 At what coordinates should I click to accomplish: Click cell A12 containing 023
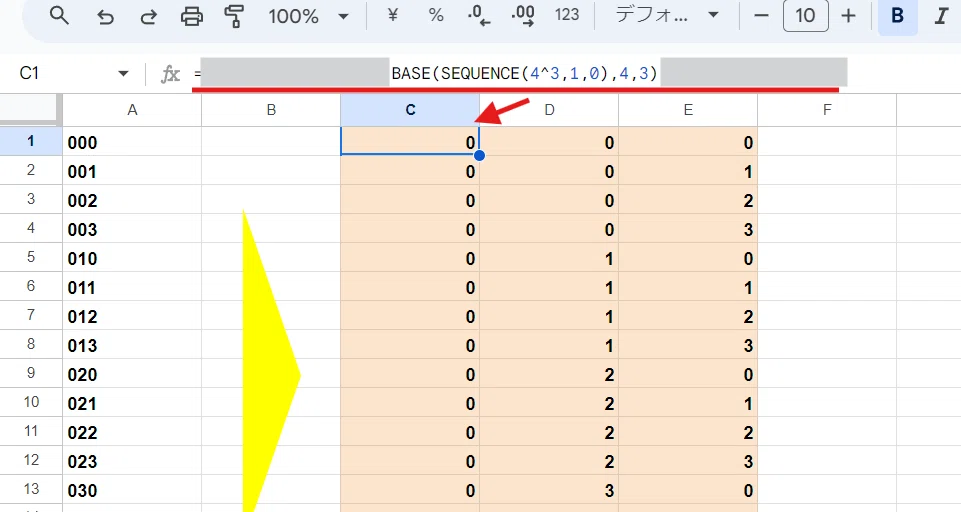pyautogui.click(x=132, y=460)
